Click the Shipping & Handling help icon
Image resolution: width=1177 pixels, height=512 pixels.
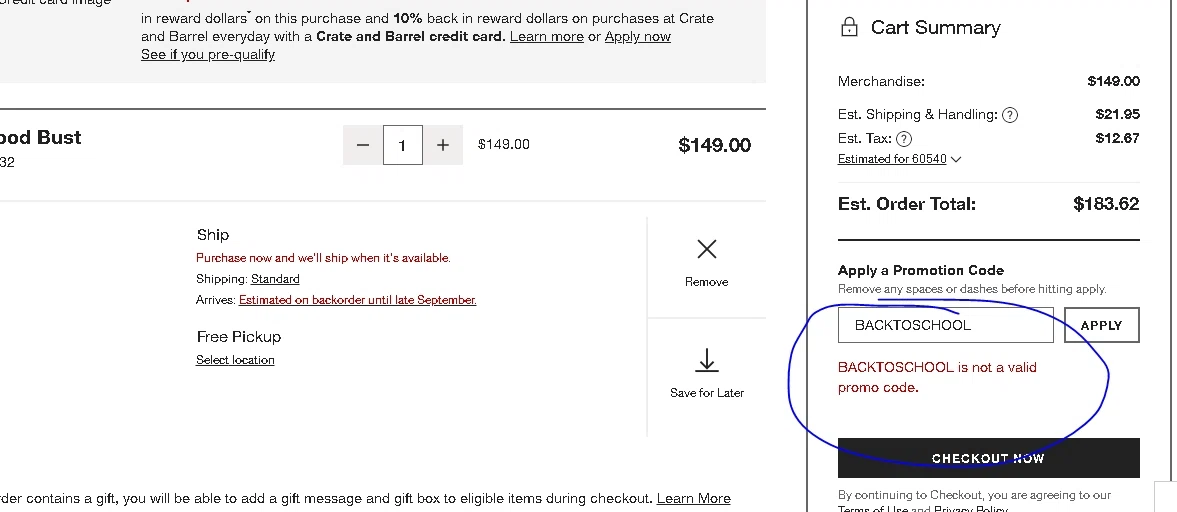(x=1010, y=115)
